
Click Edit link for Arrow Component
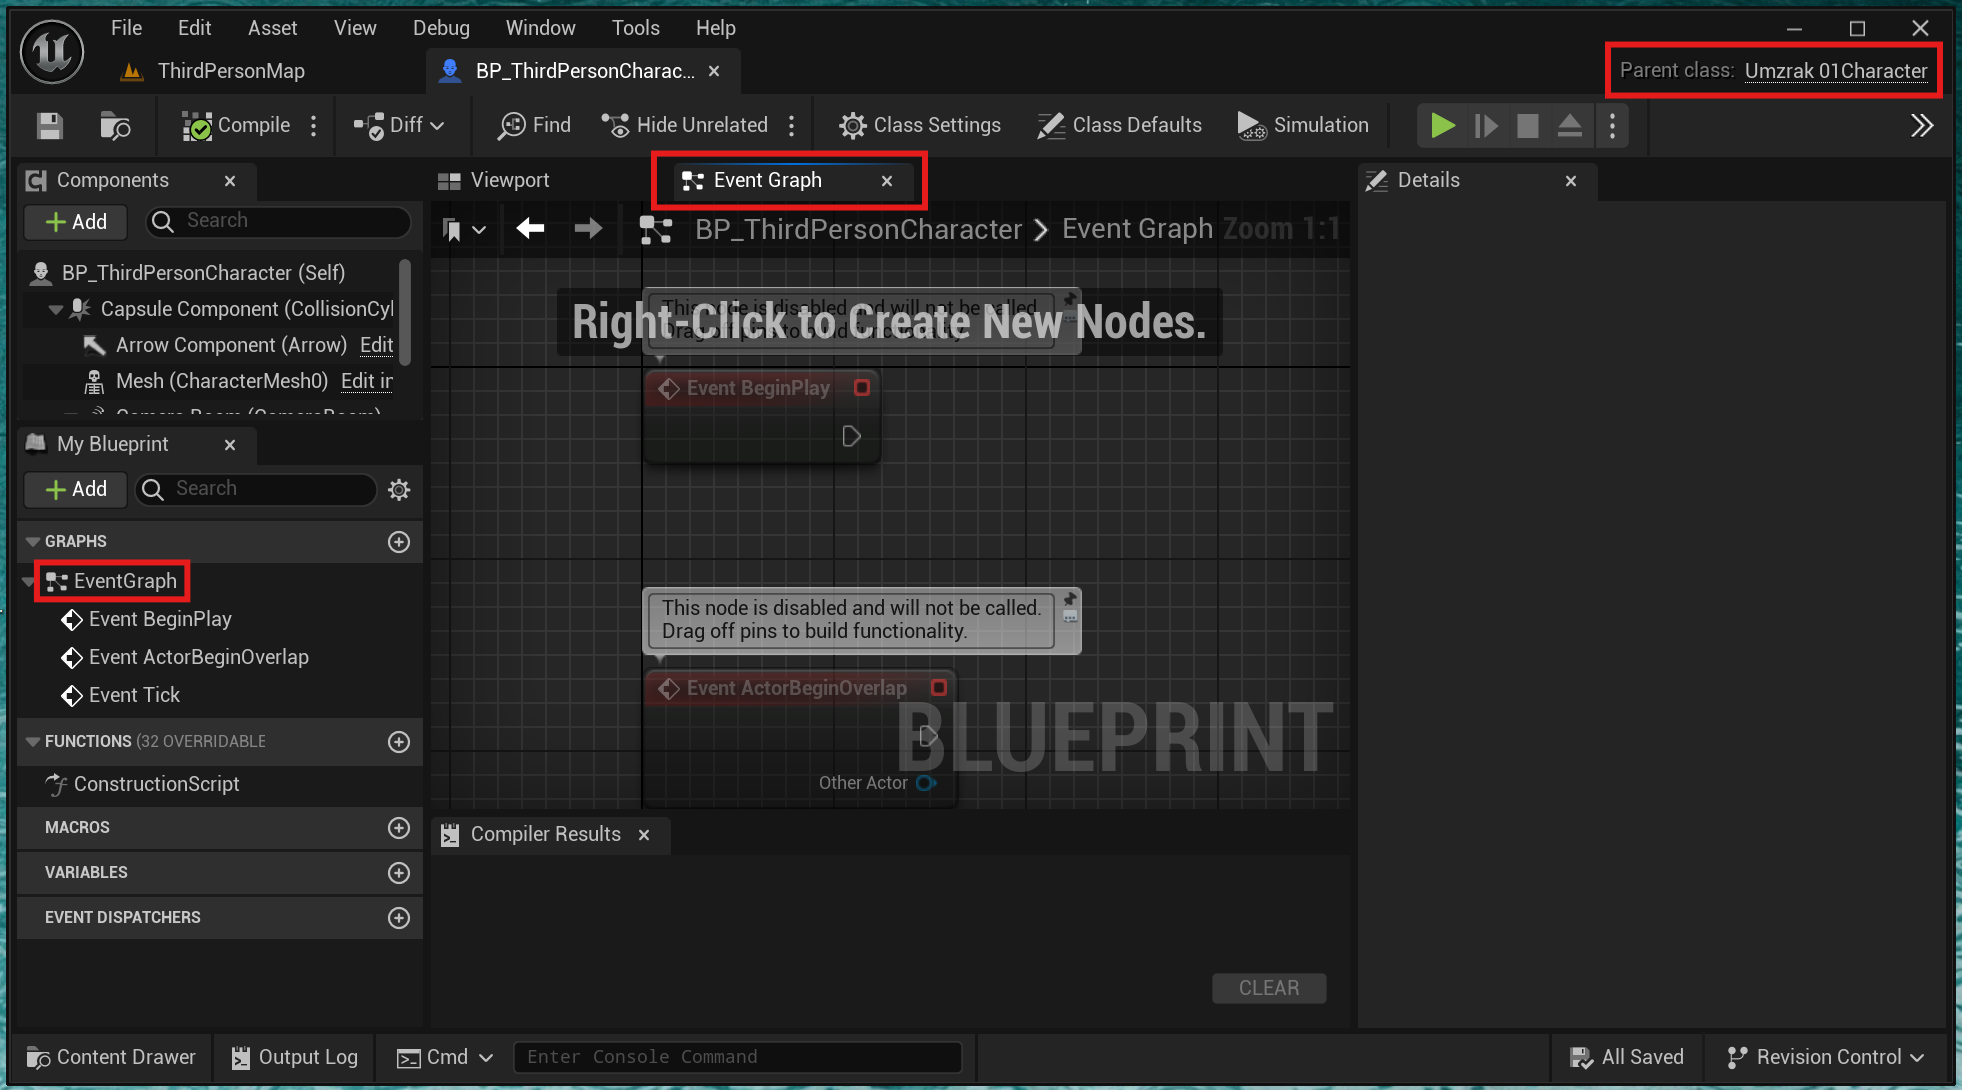click(x=376, y=345)
